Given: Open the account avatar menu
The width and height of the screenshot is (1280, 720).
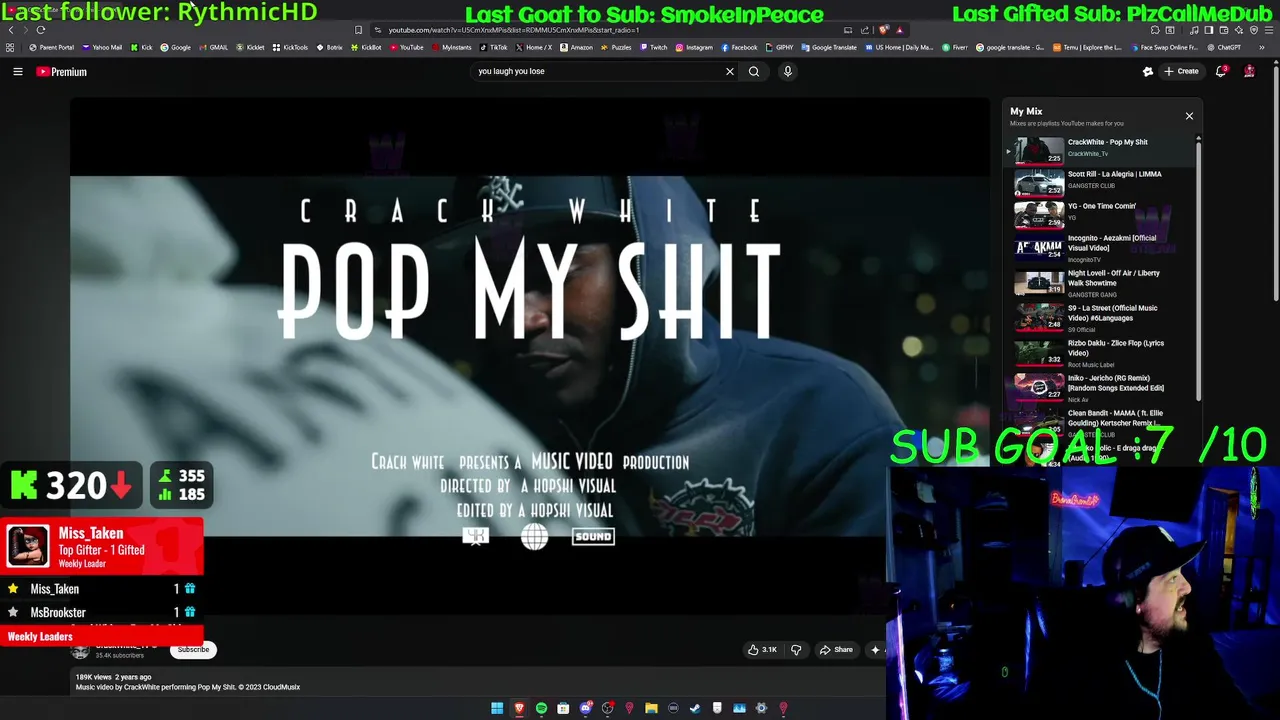Looking at the screenshot, I should point(1249,71).
